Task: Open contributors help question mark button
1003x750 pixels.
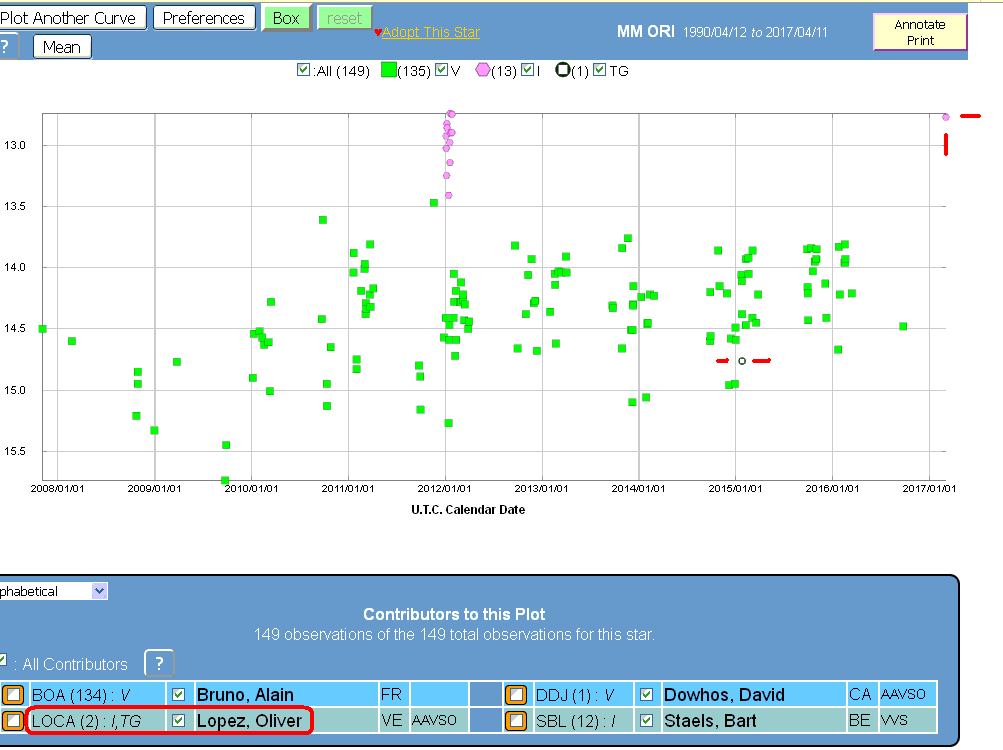Action: tap(160, 663)
